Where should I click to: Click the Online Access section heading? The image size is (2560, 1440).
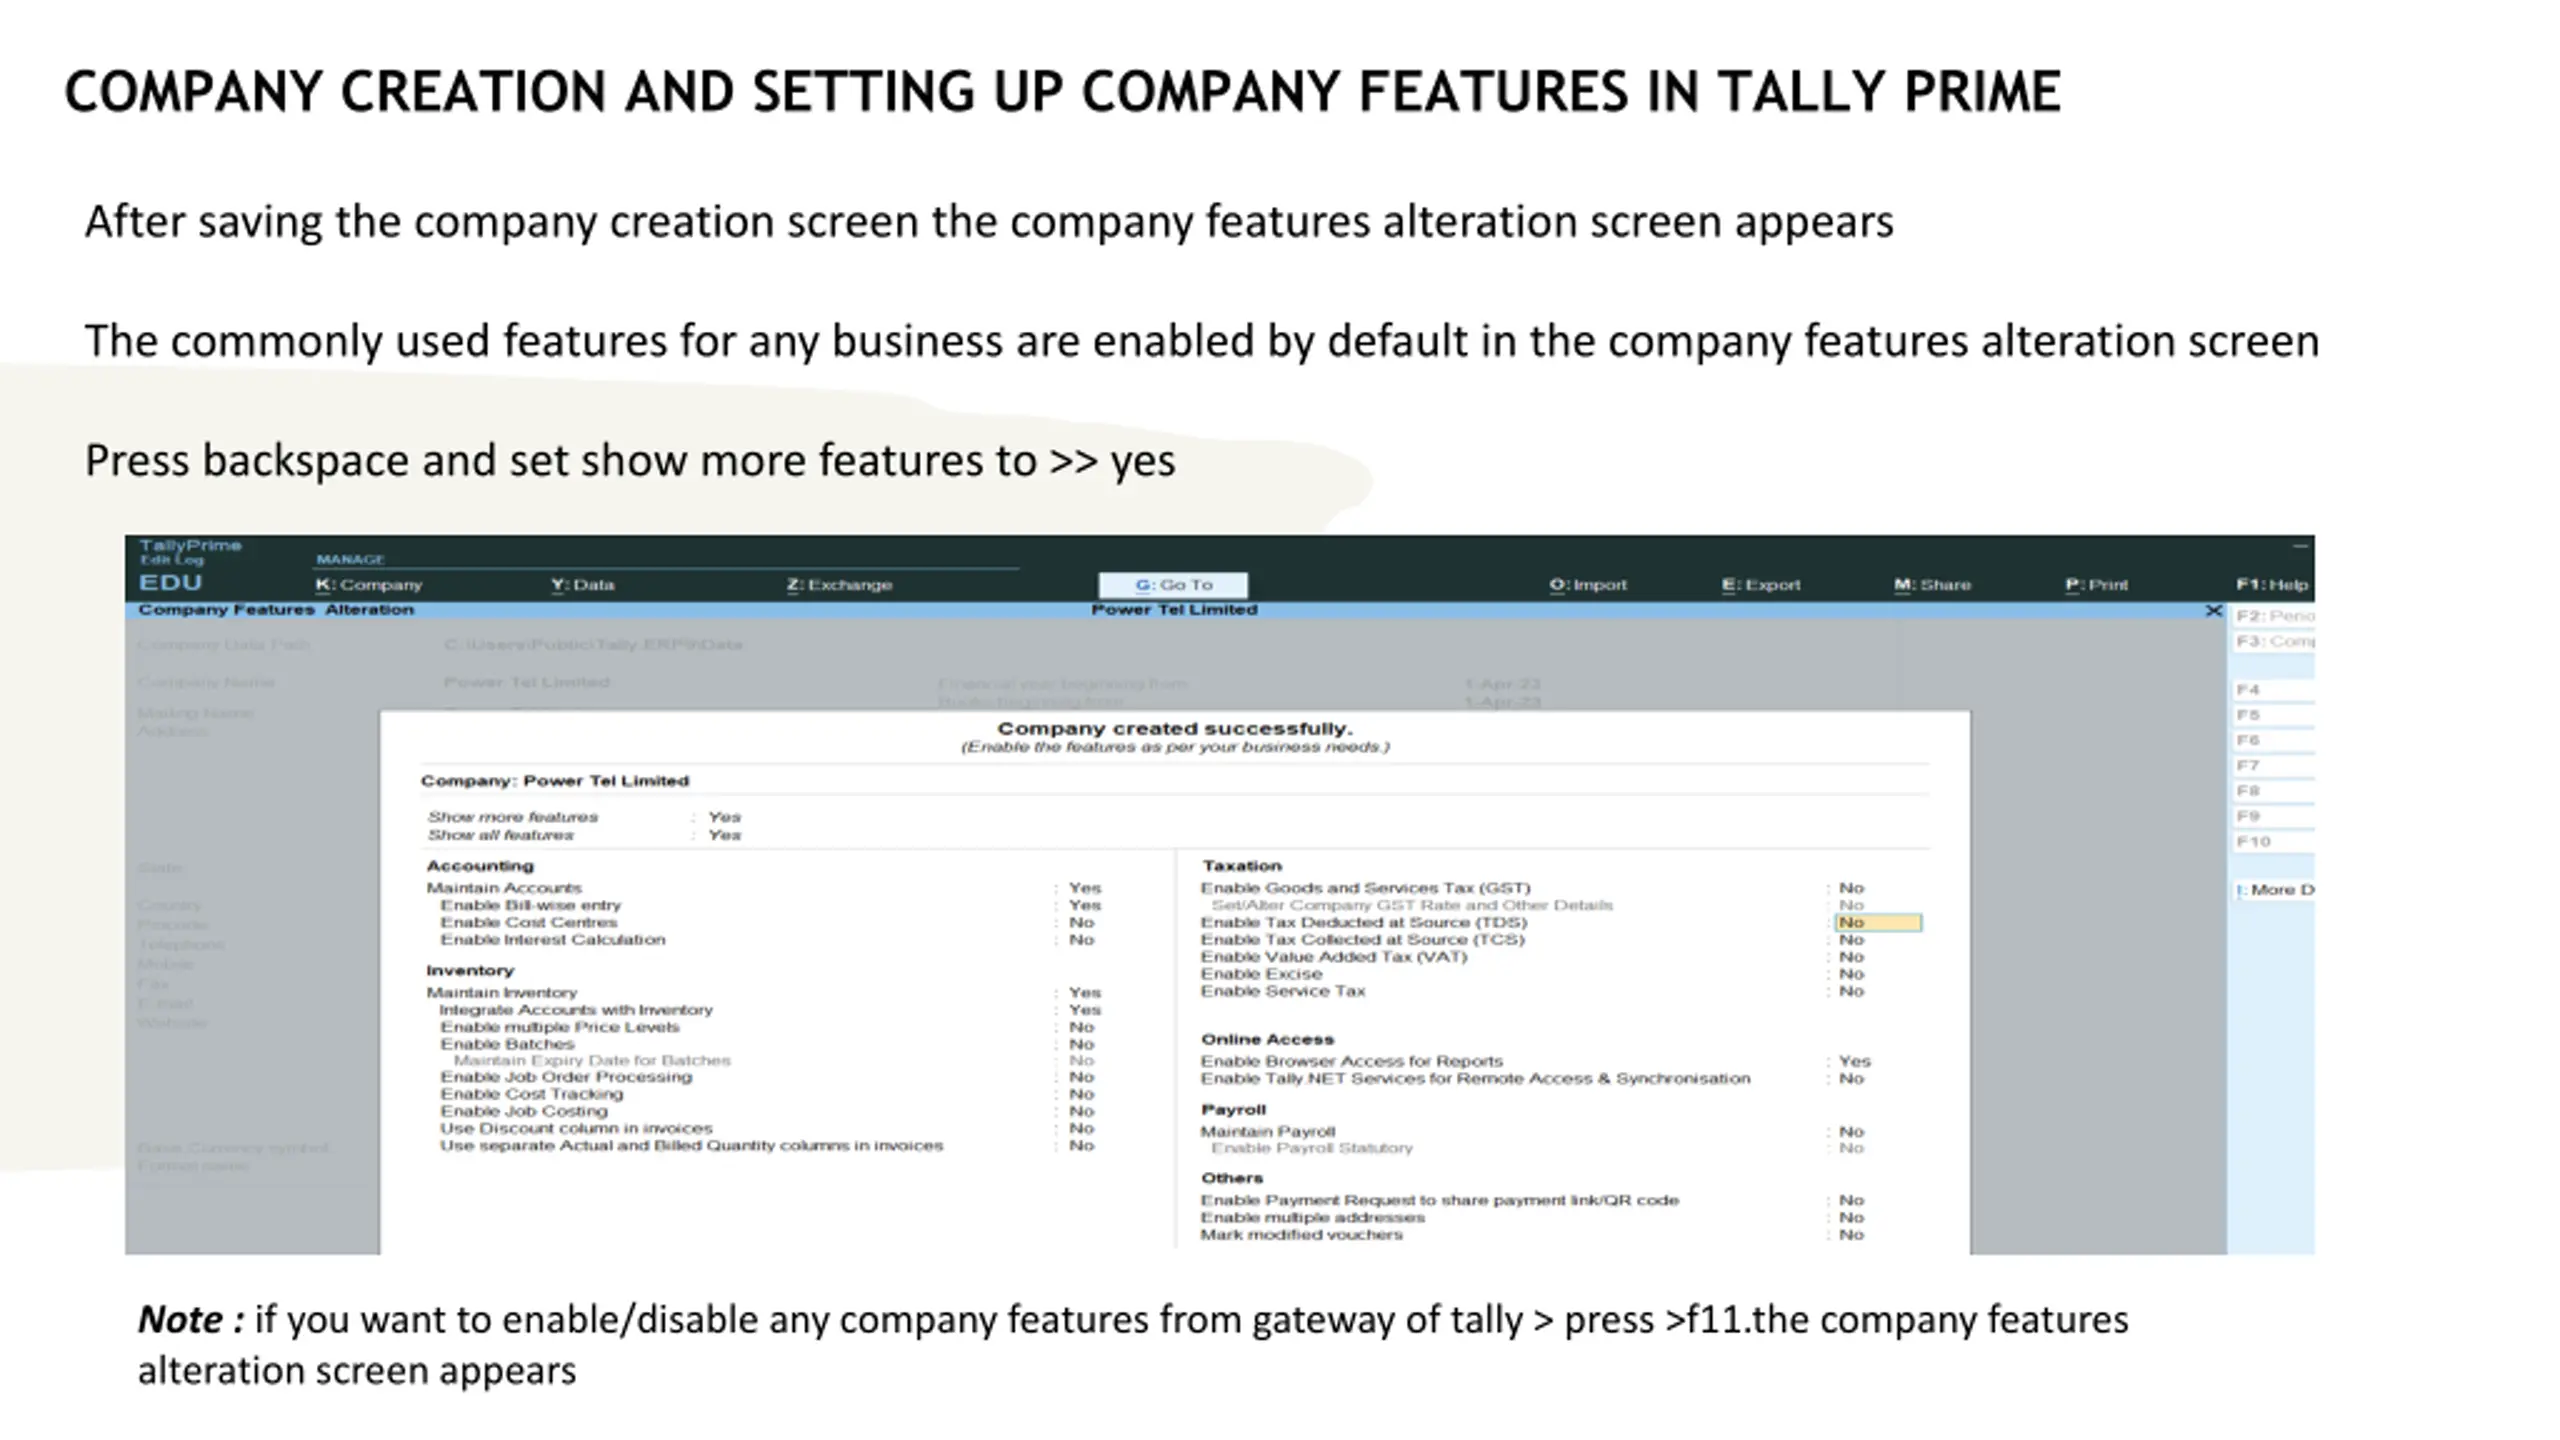tap(1267, 1040)
